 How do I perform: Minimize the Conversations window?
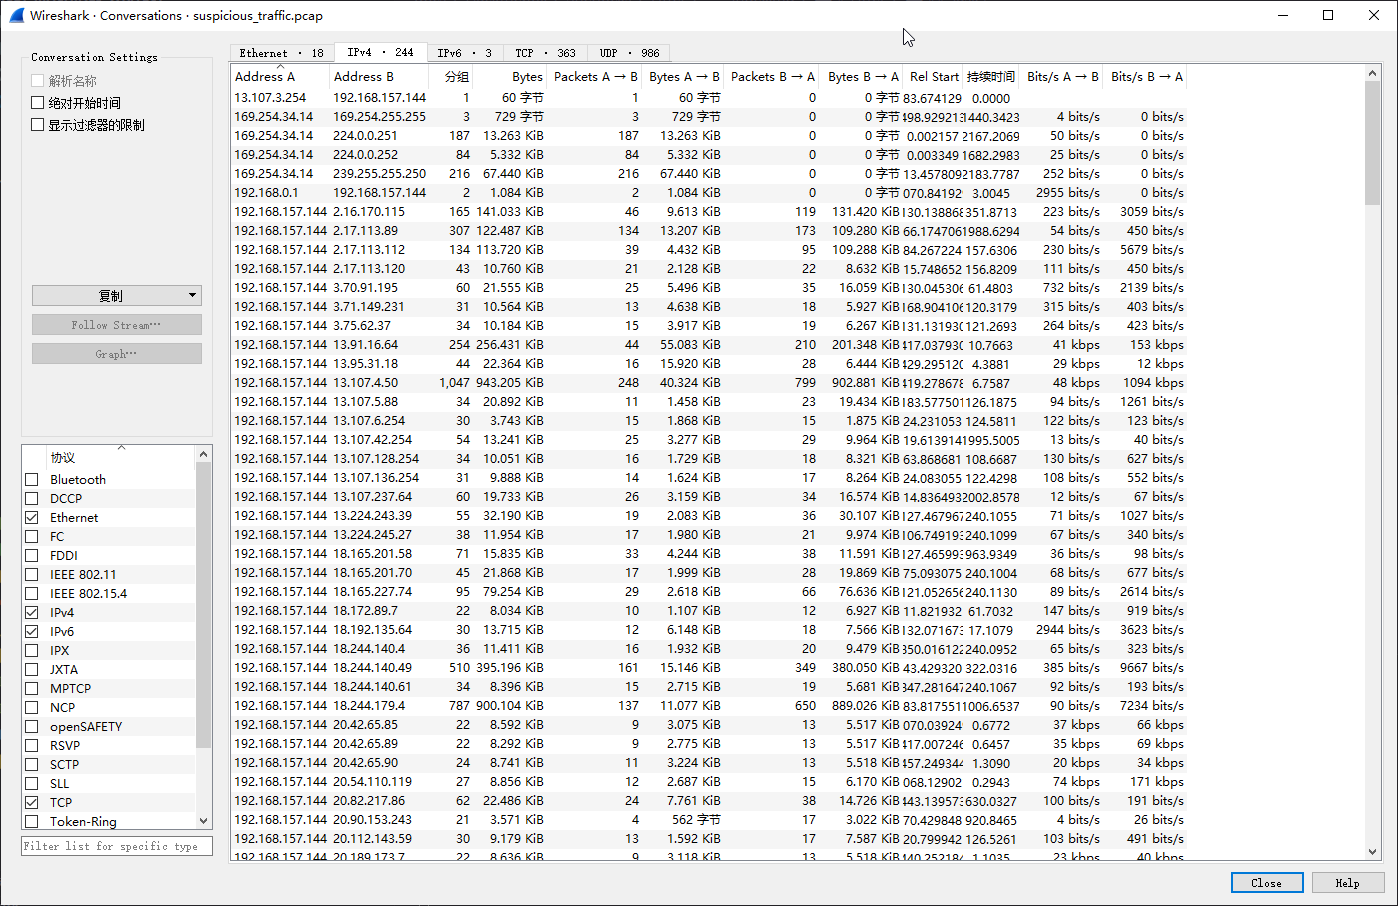(1282, 15)
